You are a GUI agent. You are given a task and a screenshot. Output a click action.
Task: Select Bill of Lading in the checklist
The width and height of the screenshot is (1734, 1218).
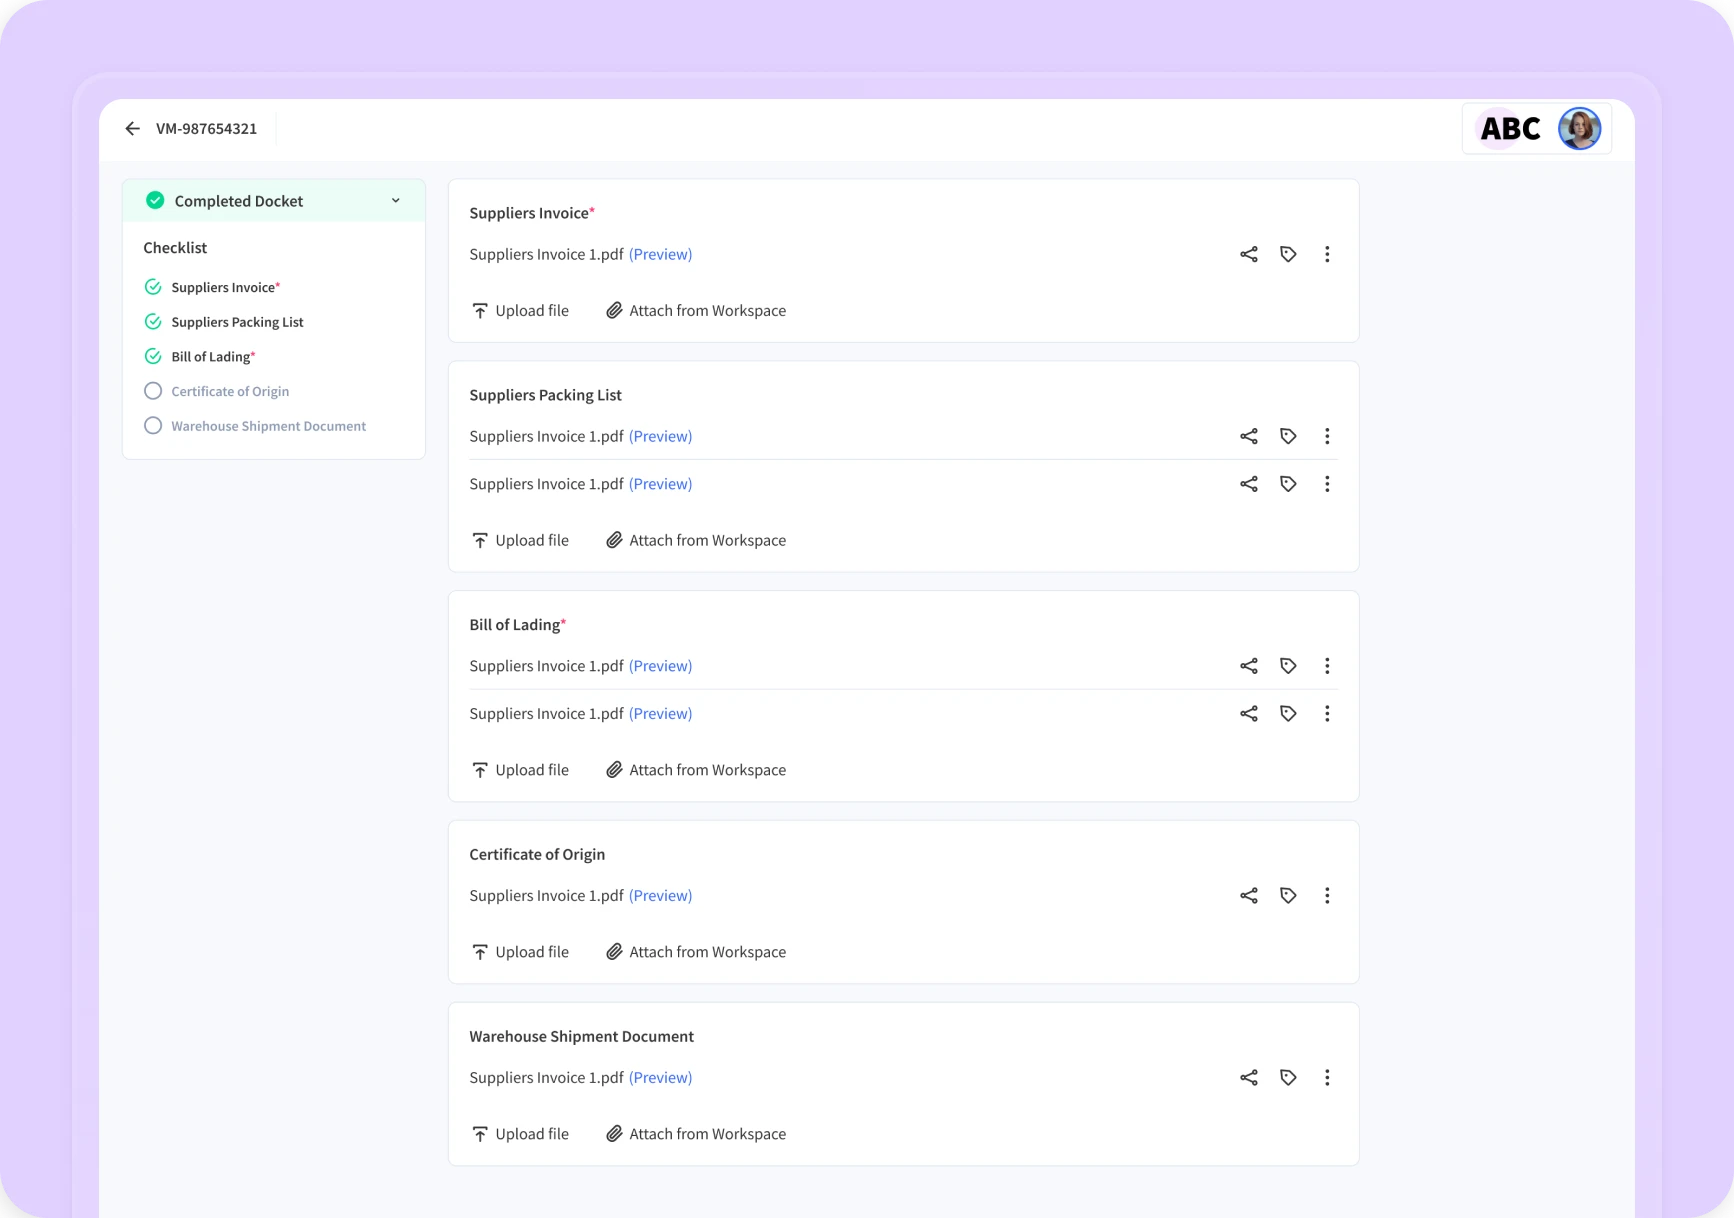pos(210,356)
